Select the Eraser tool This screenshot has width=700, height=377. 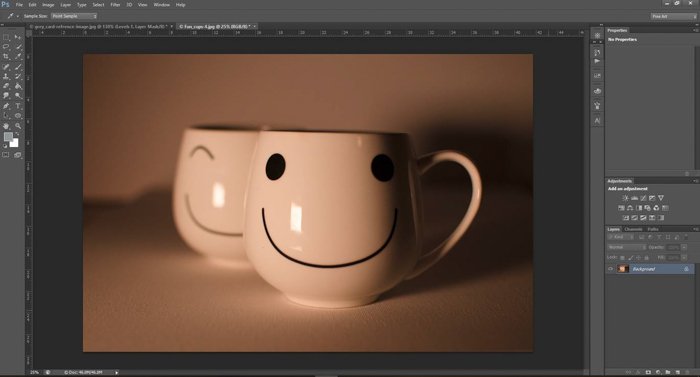(x=6, y=86)
